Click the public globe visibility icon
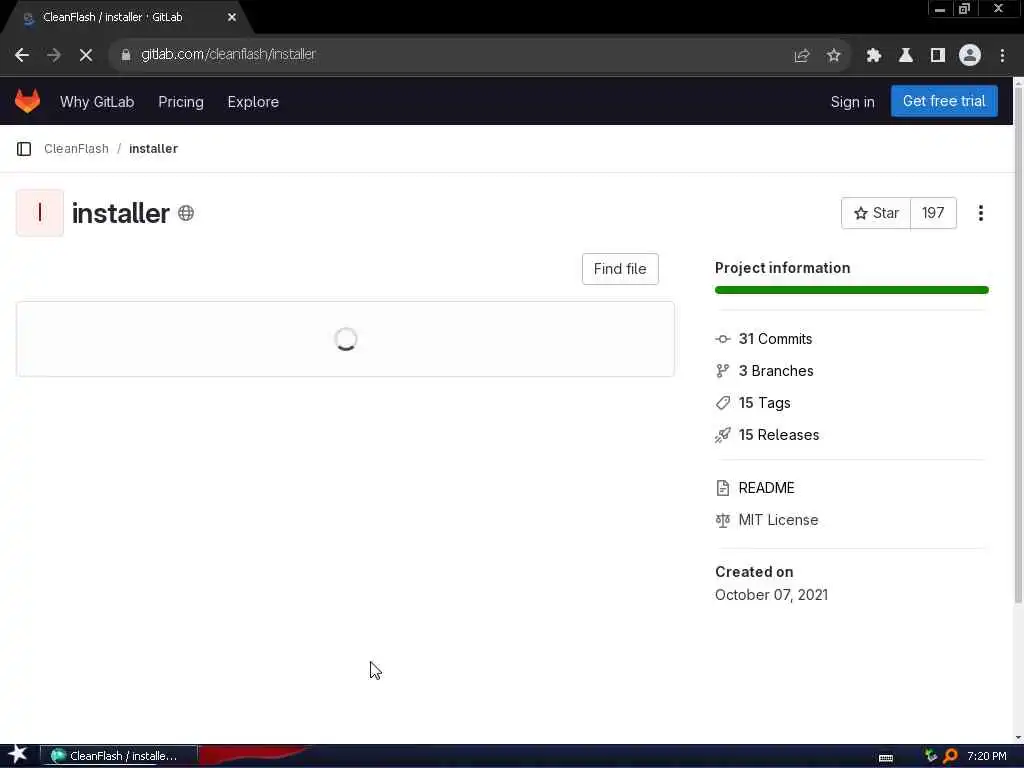 point(186,213)
